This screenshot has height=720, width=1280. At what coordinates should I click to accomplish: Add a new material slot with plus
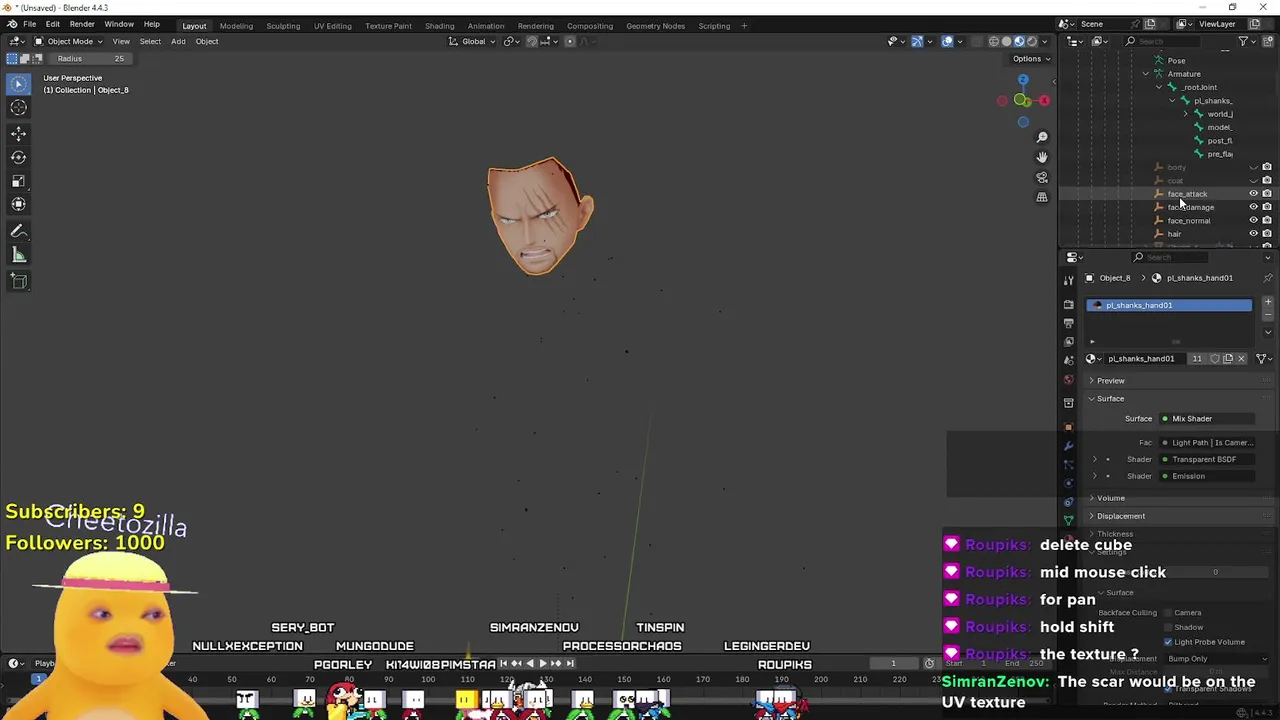(x=1268, y=302)
